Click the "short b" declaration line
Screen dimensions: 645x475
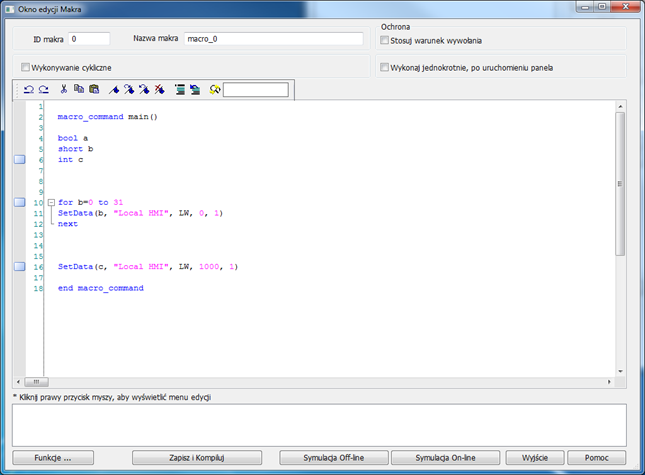75,149
